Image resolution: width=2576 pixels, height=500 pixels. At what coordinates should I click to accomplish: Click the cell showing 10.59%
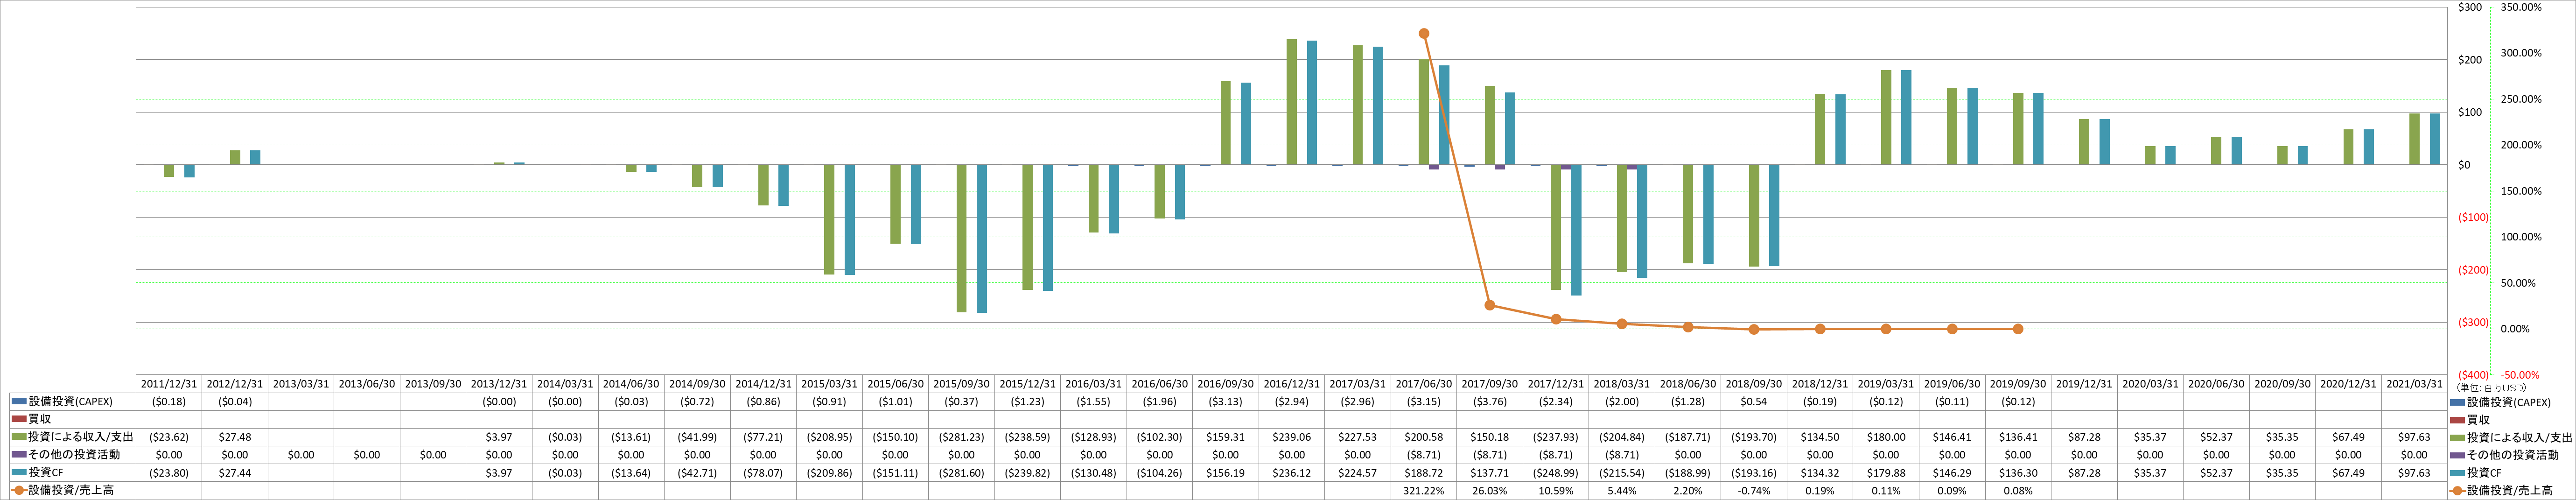click(1556, 491)
